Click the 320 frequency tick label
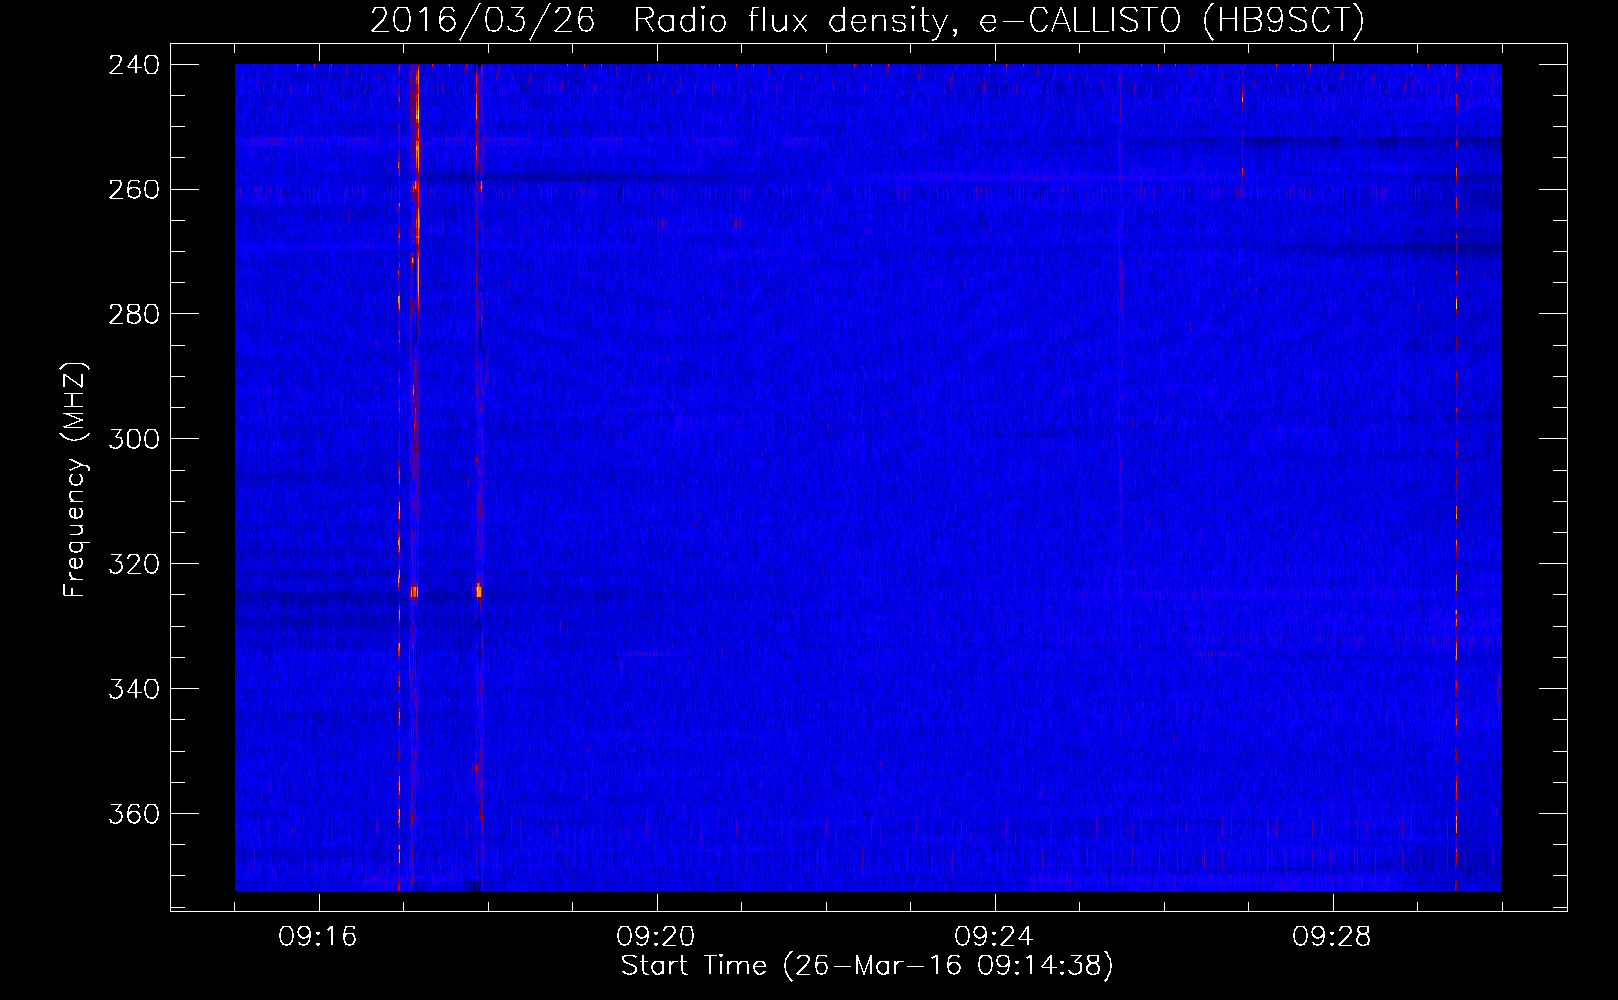The image size is (1618, 1000). (133, 565)
